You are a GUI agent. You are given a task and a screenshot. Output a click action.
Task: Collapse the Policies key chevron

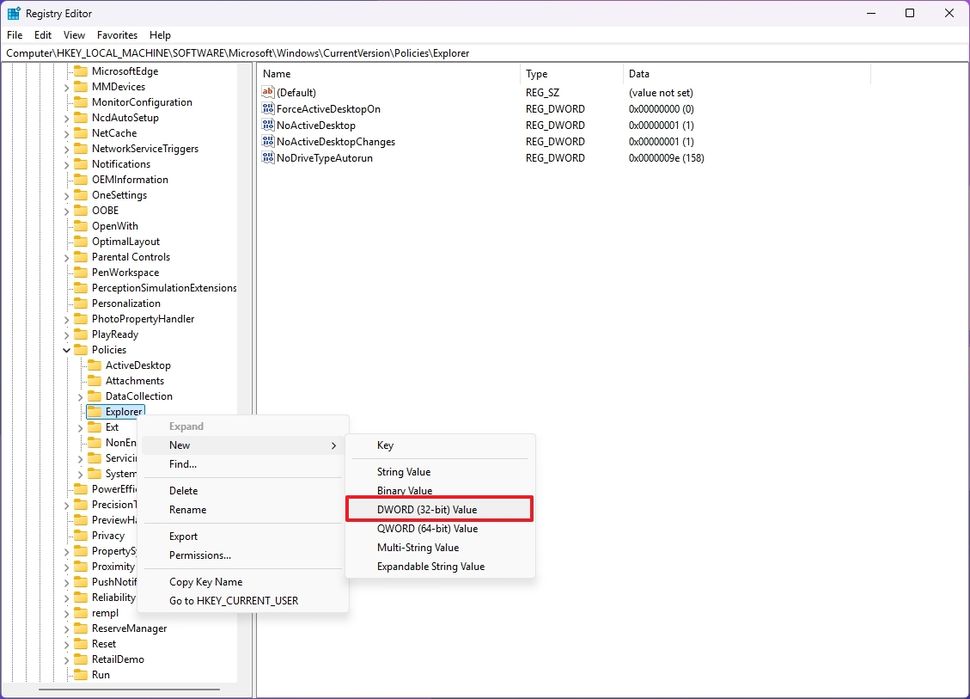(x=66, y=349)
